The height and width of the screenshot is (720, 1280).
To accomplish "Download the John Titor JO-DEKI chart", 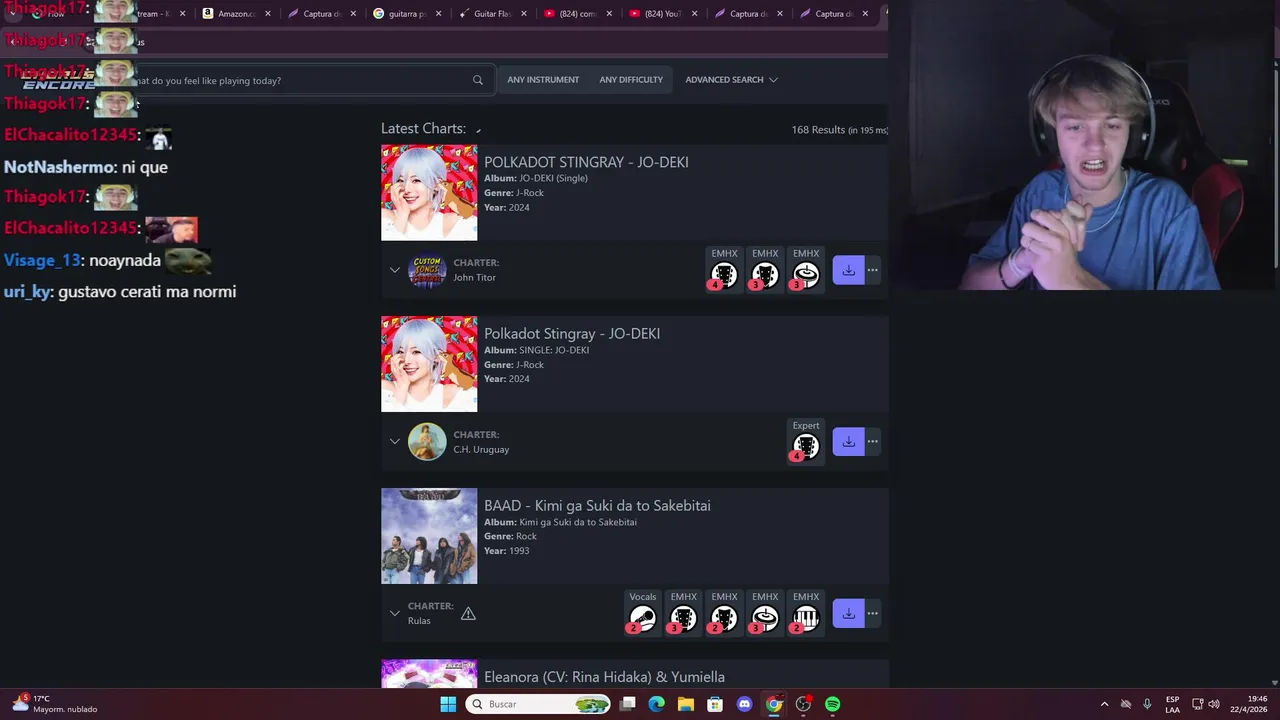I will [848, 270].
